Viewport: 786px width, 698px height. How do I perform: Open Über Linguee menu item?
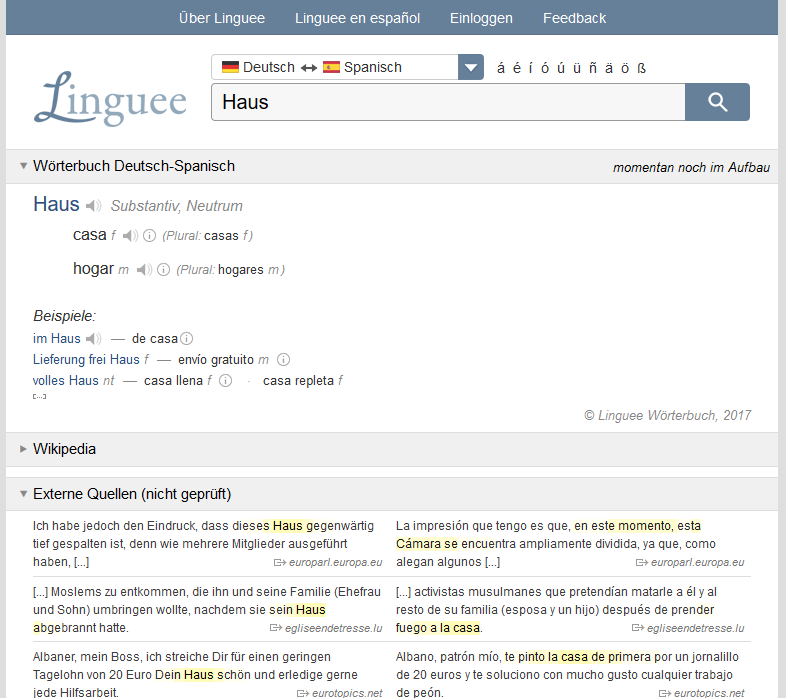(x=222, y=18)
